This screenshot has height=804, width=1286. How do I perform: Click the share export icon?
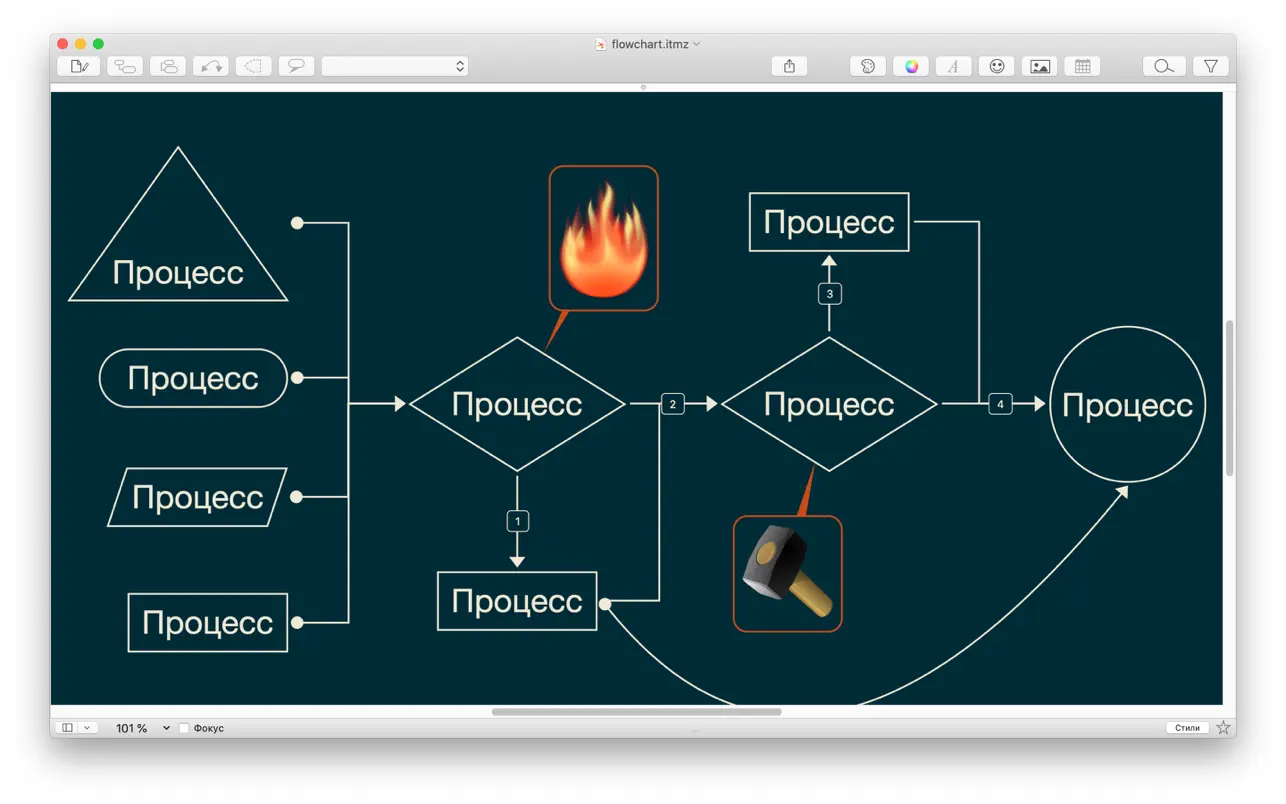click(x=789, y=67)
